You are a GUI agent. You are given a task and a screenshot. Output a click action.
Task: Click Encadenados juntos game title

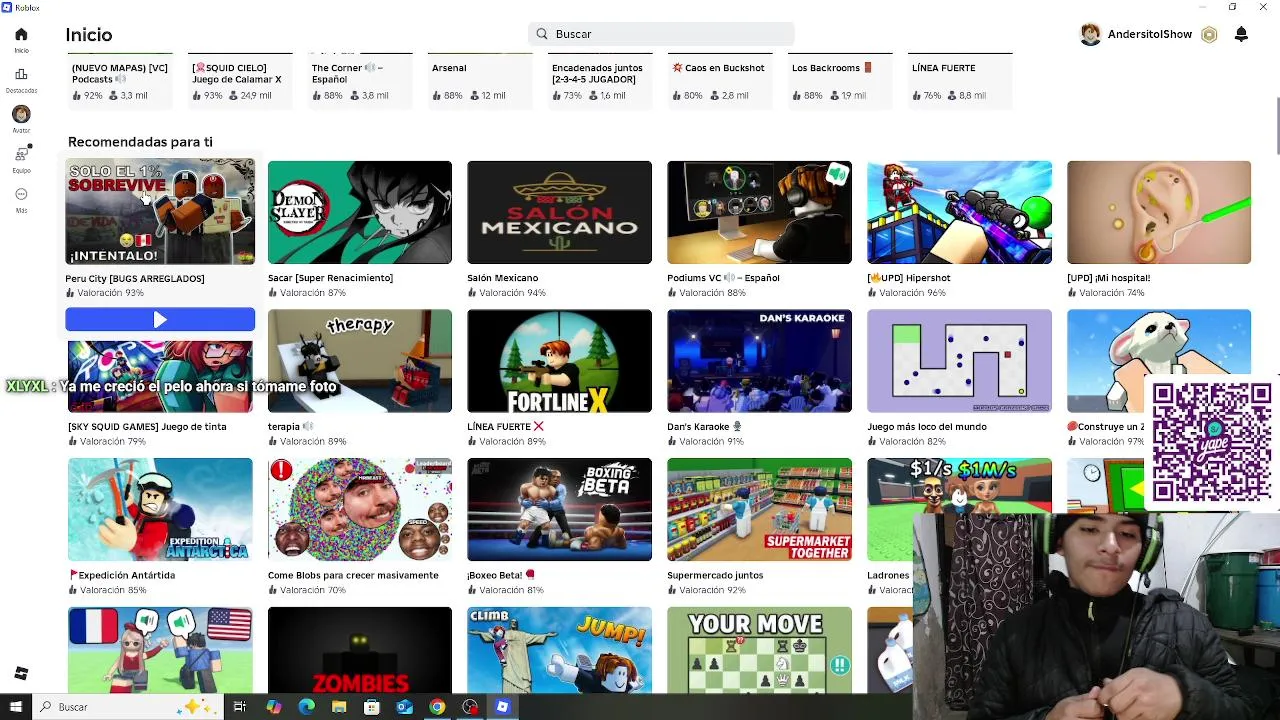(x=597, y=73)
